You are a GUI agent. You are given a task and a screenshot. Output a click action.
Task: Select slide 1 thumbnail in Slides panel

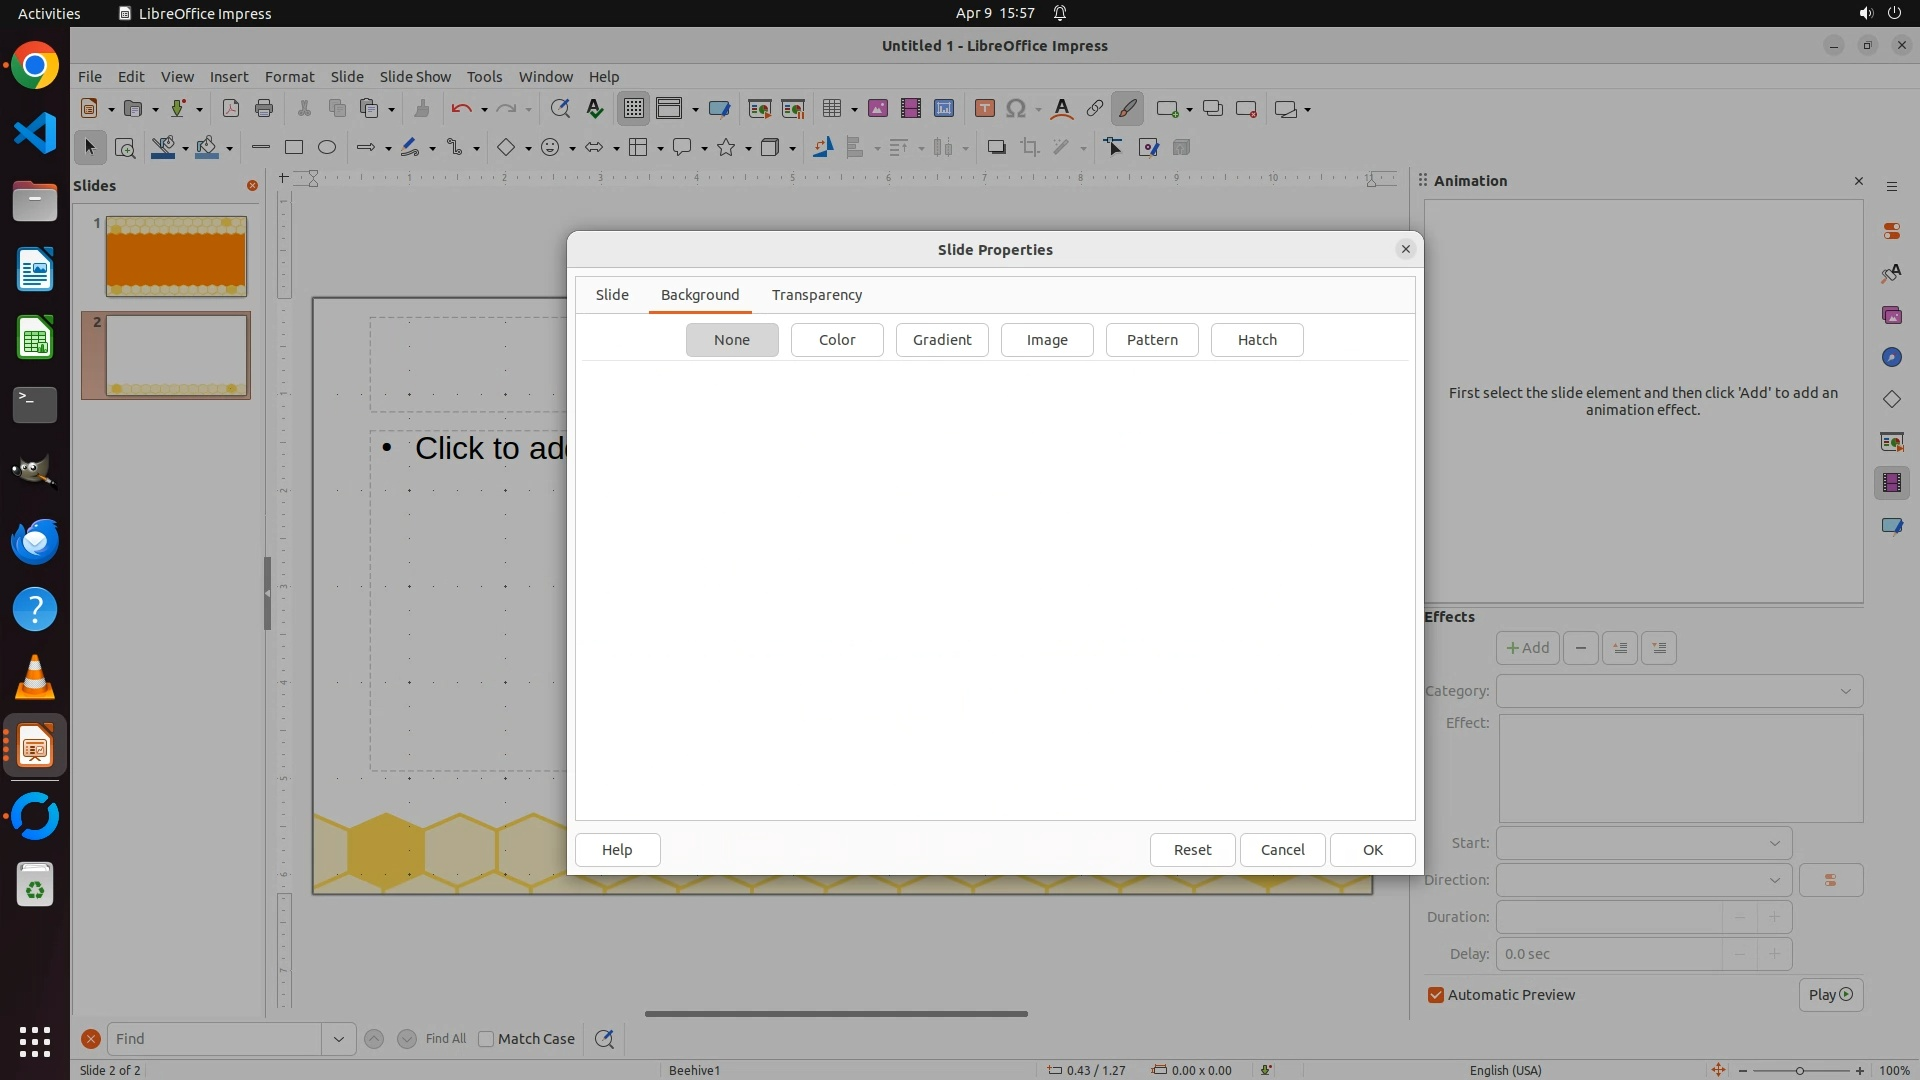[x=176, y=256]
